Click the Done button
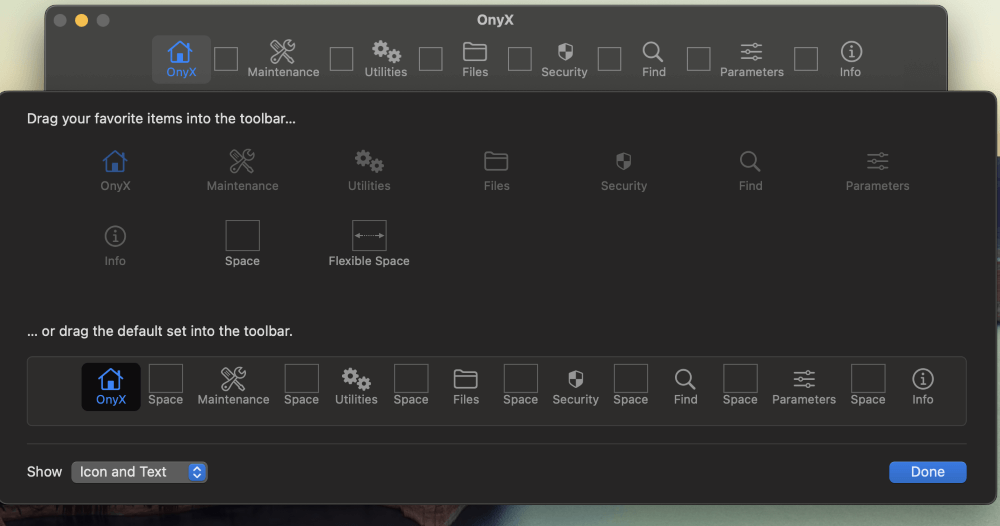The height and width of the screenshot is (526, 1000). point(927,472)
